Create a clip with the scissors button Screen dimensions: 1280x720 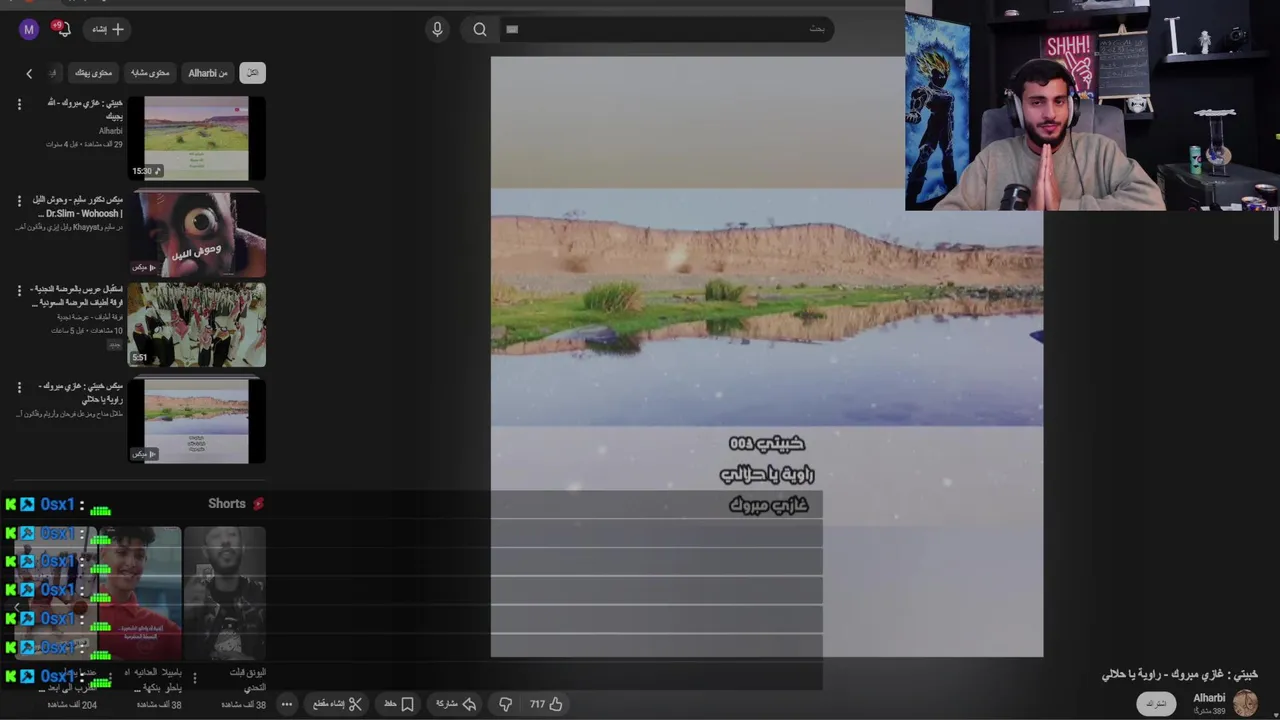pos(337,704)
